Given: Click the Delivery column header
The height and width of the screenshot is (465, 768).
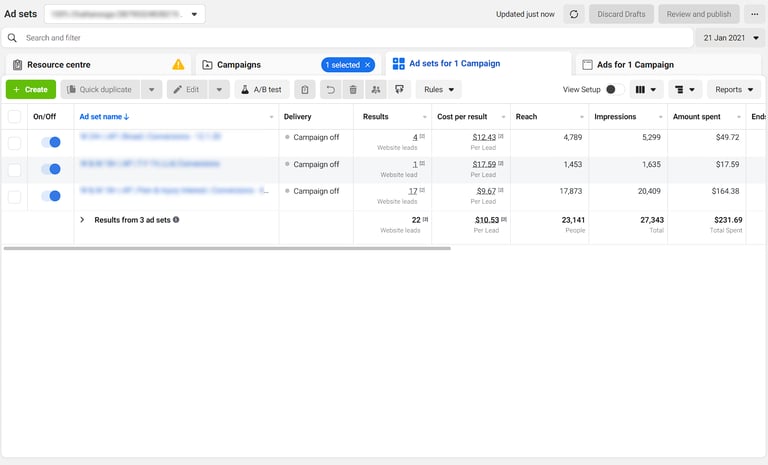Looking at the screenshot, I should (297, 117).
